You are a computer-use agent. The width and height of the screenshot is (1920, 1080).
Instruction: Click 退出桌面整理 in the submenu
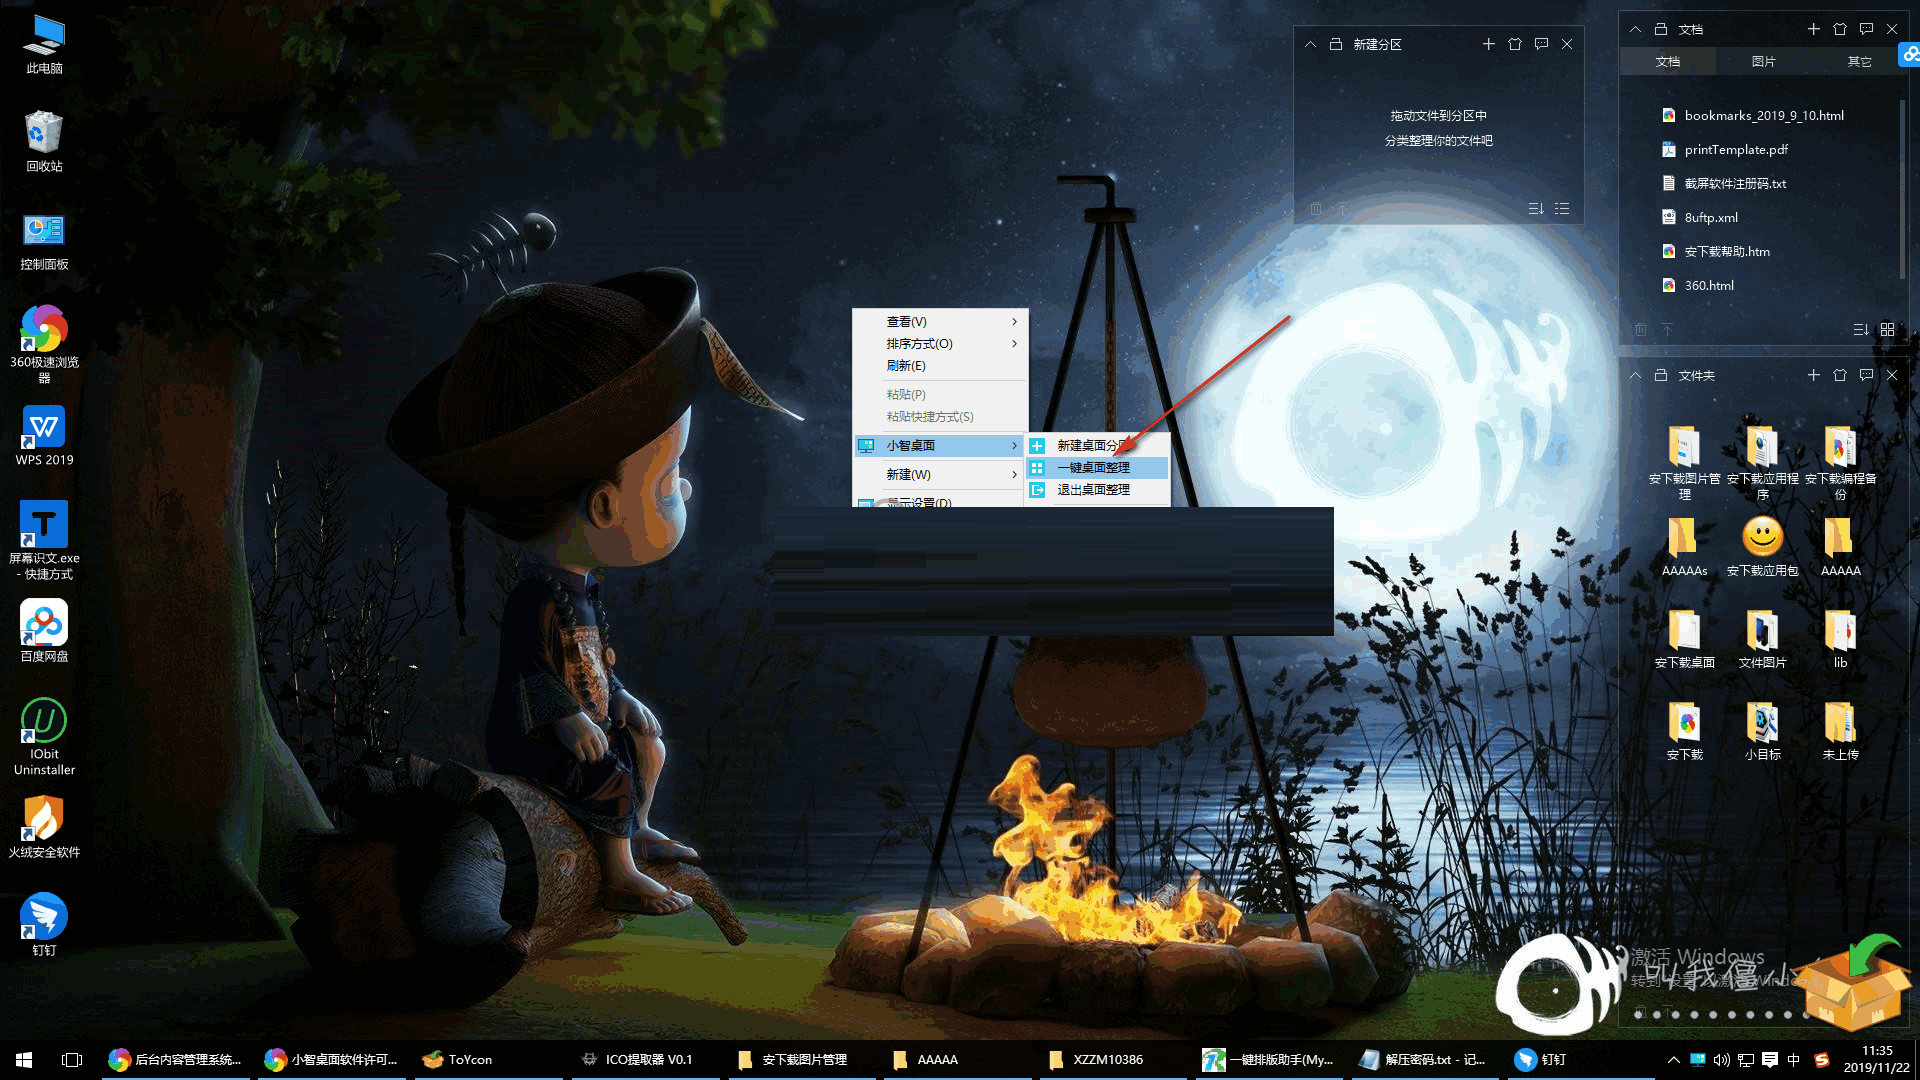click(x=1093, y=489)
